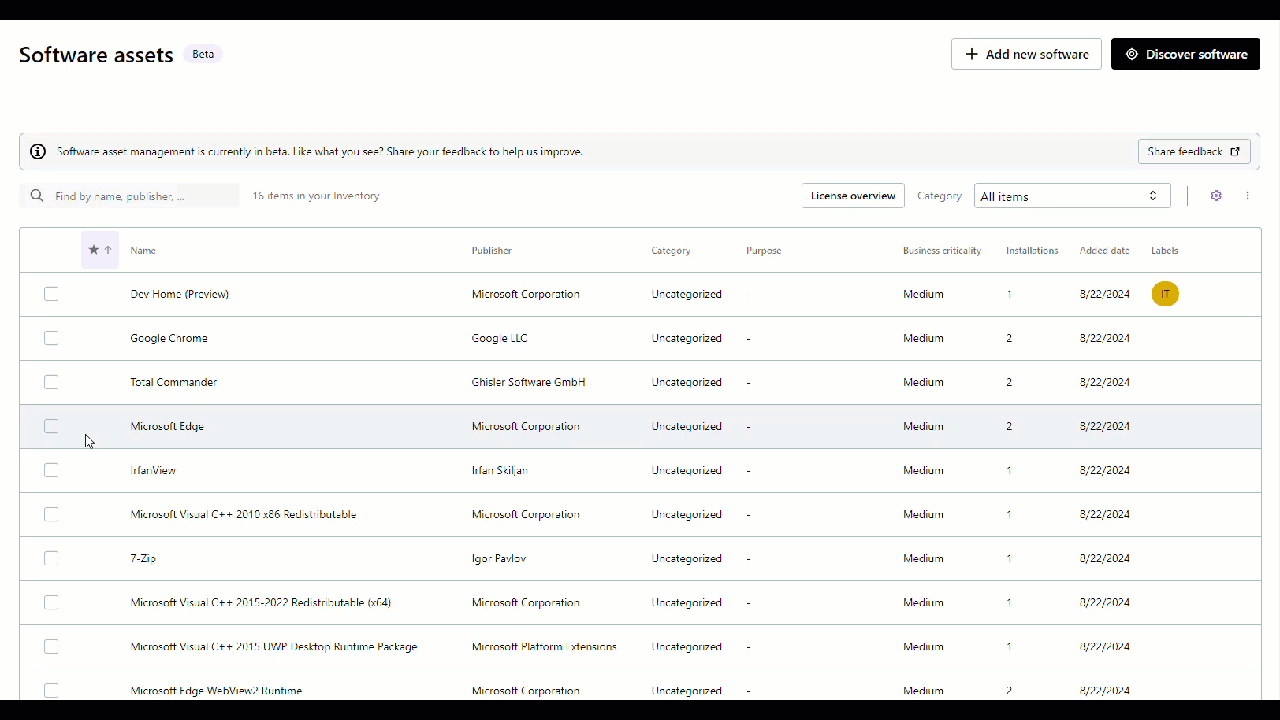Open the Dev Home (Preview) entry

click(x=180, y=294)
